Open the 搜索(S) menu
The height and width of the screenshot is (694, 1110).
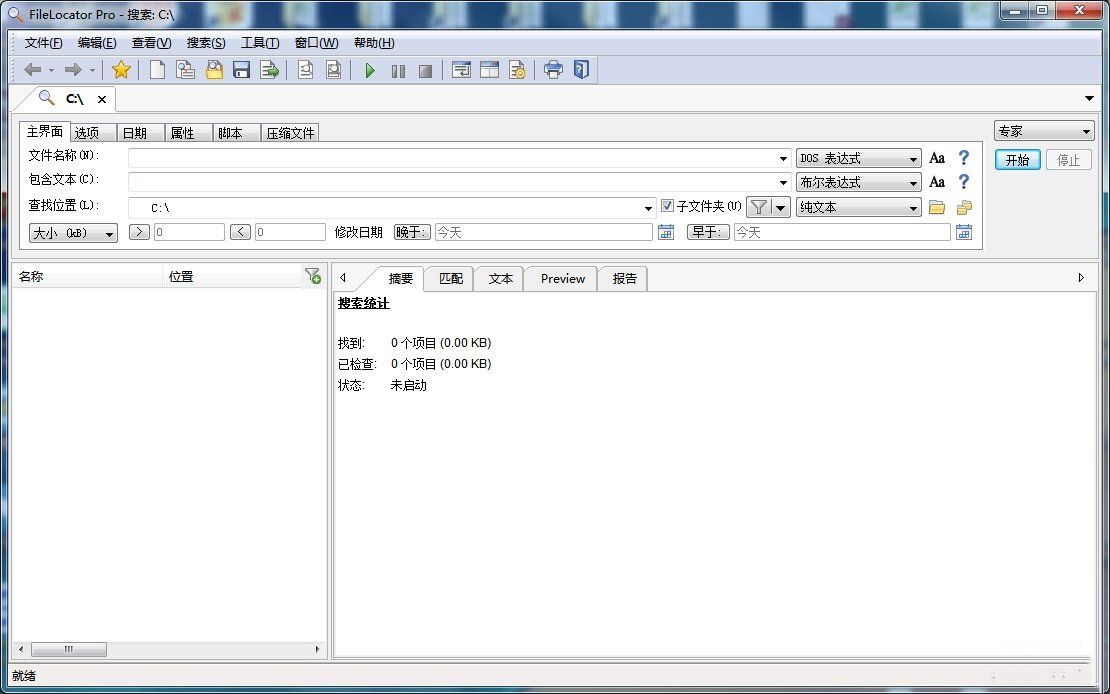point(206,43)
